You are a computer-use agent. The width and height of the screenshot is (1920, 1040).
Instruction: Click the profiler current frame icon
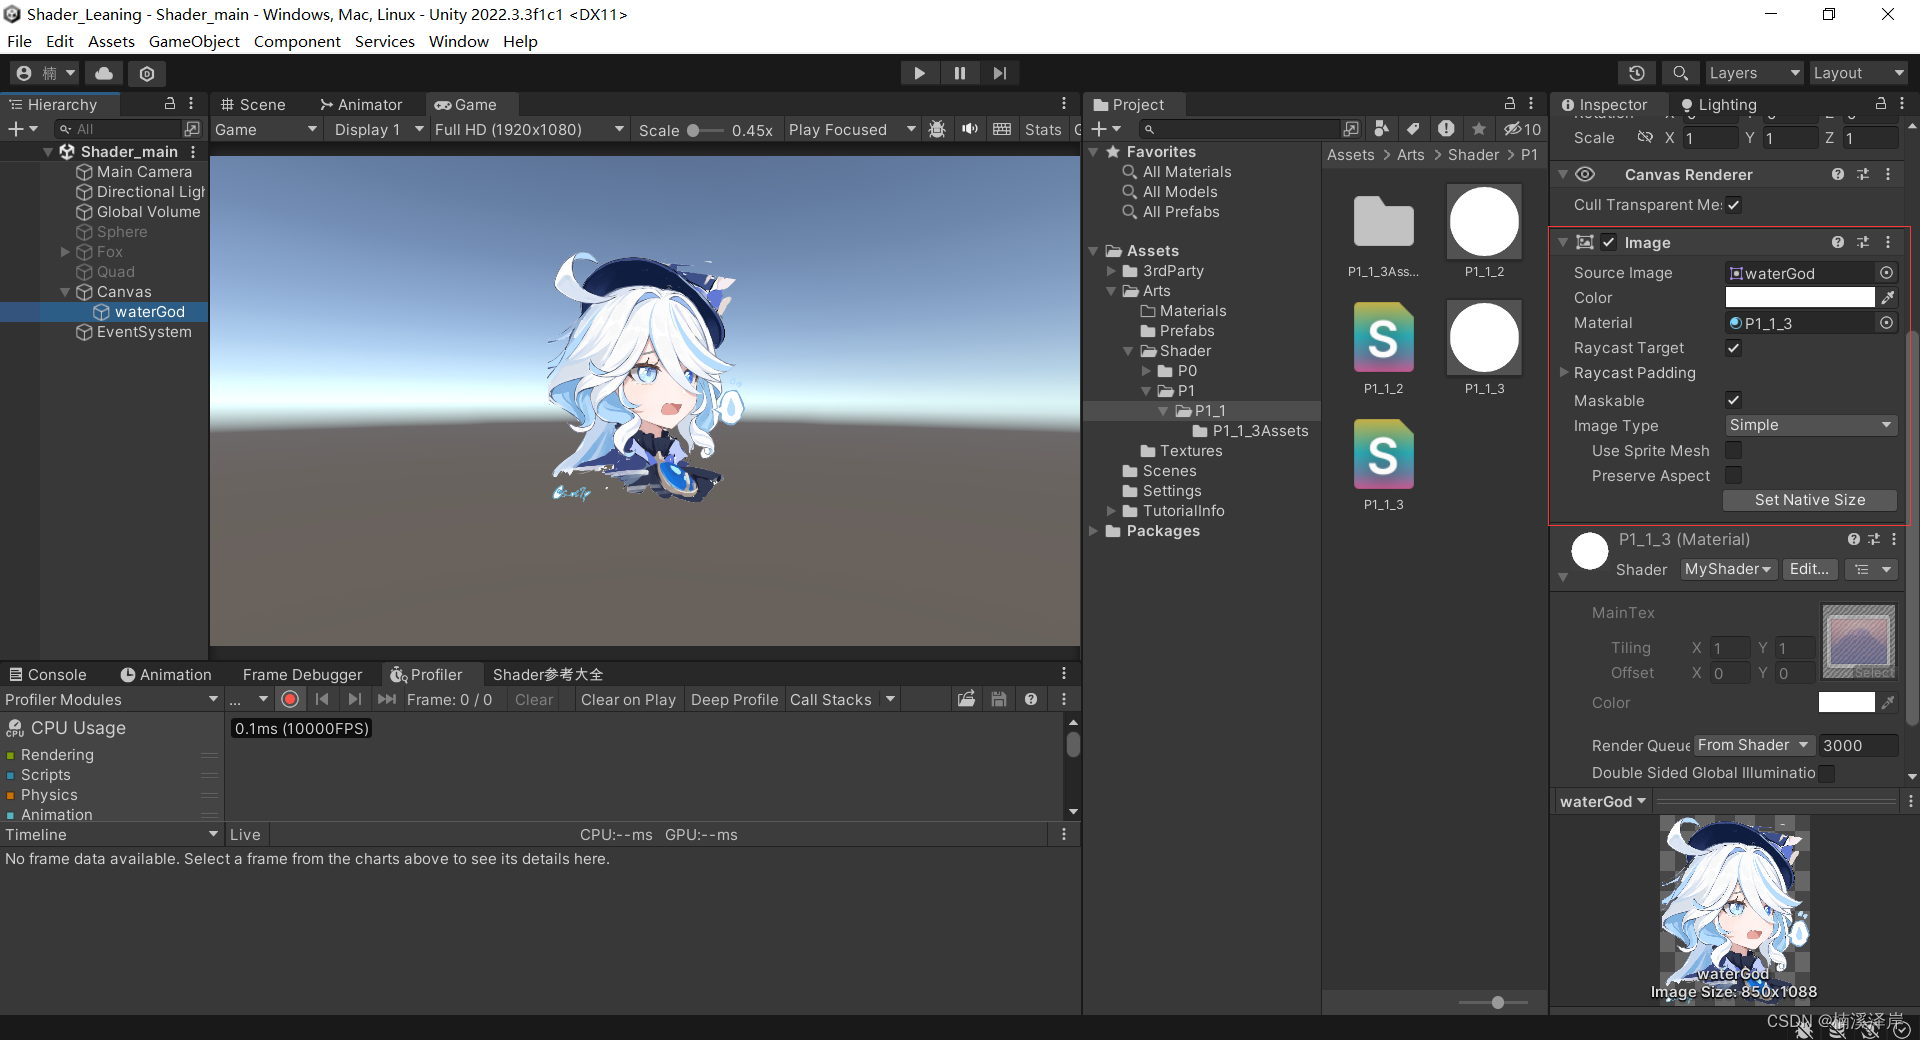point(386,699)
